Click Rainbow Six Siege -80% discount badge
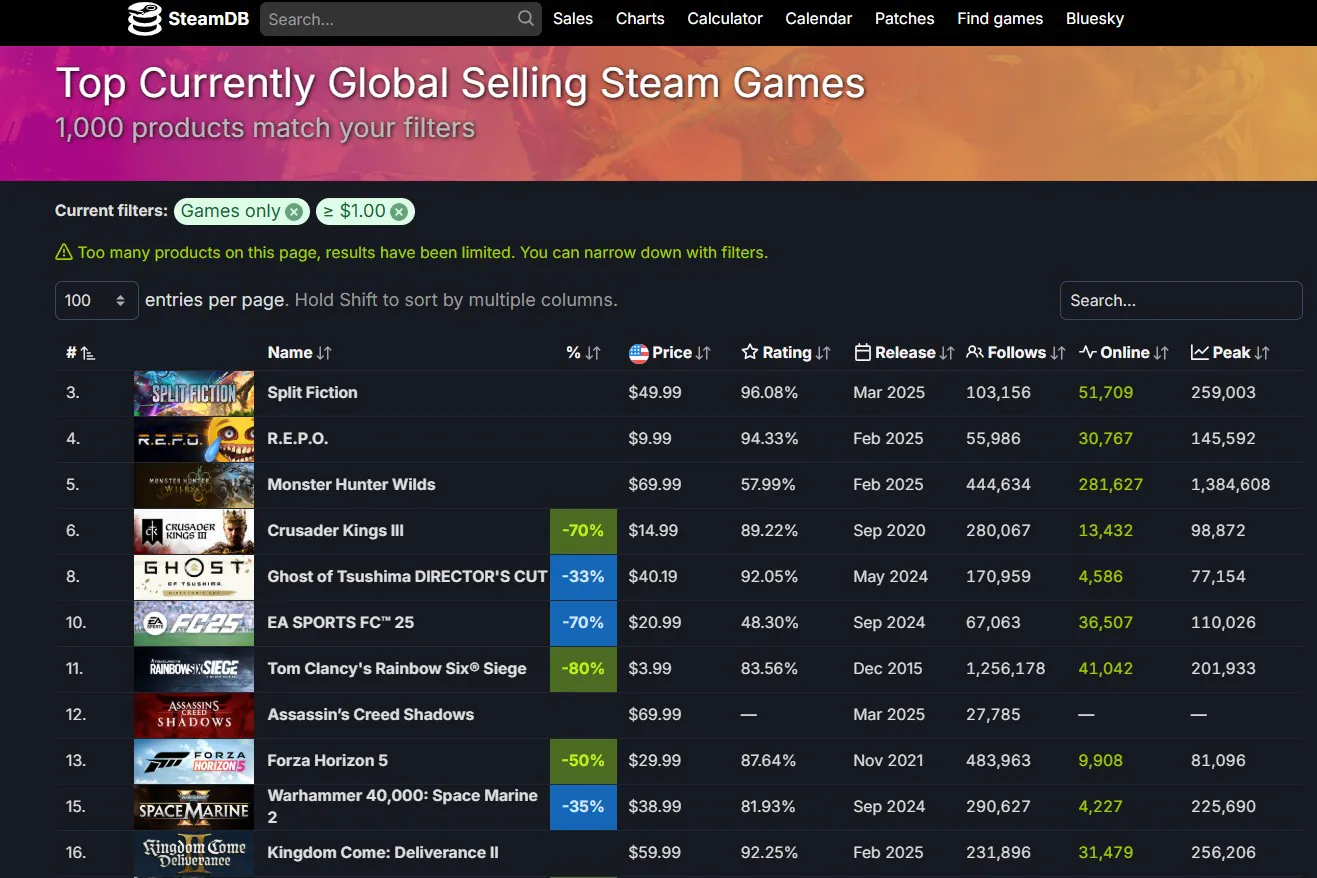 click(x=583, y=669)
